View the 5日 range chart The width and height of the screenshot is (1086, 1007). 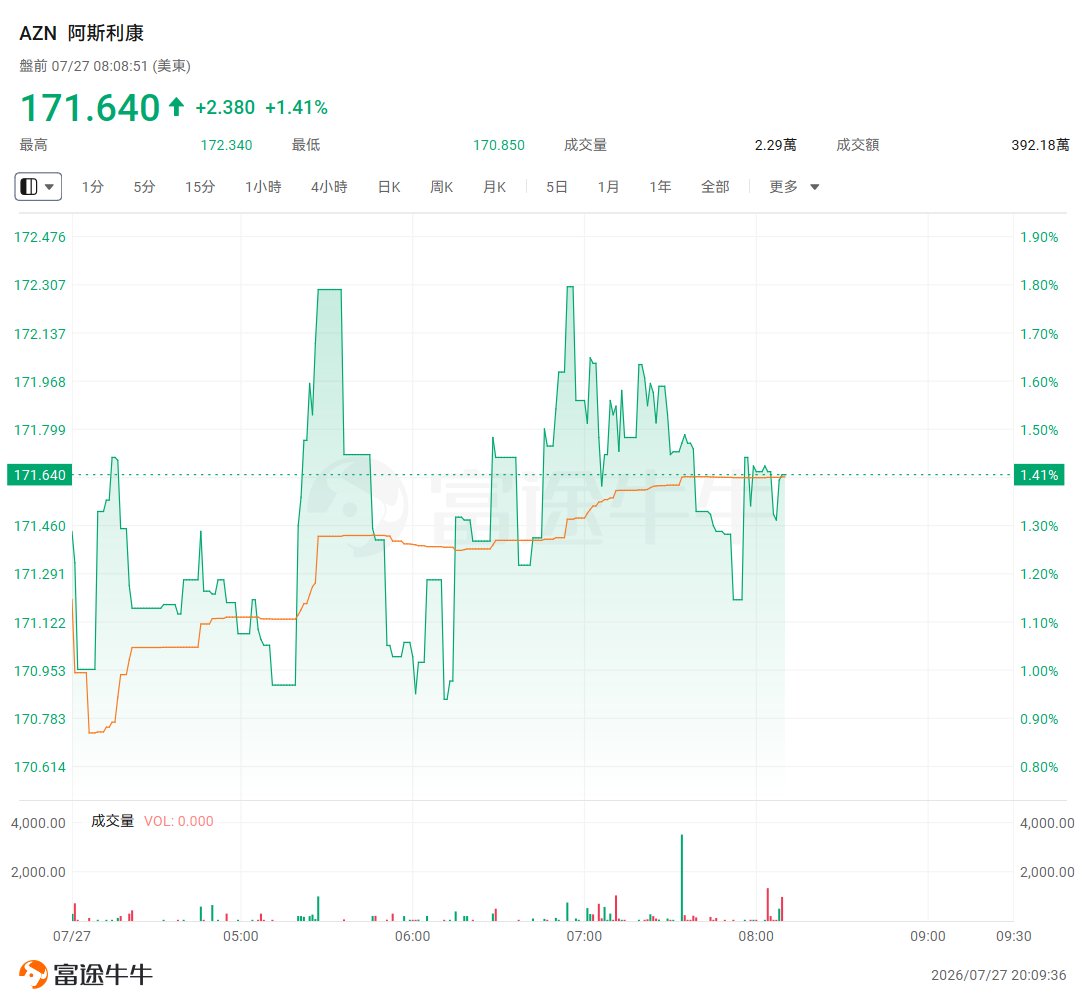click(x=557, y=187)
